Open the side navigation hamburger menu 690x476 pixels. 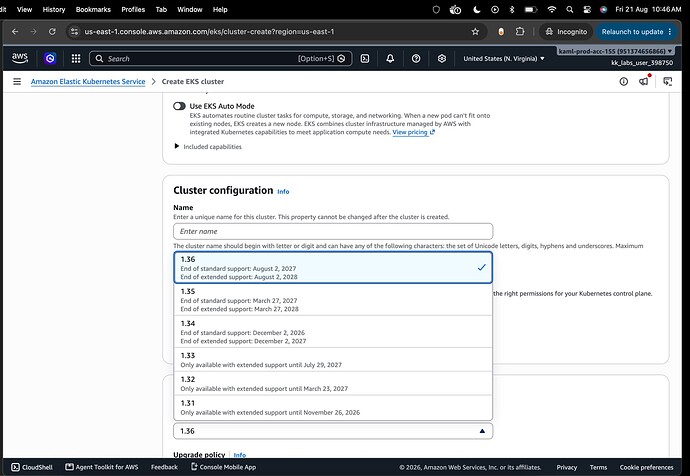point(17,81)
